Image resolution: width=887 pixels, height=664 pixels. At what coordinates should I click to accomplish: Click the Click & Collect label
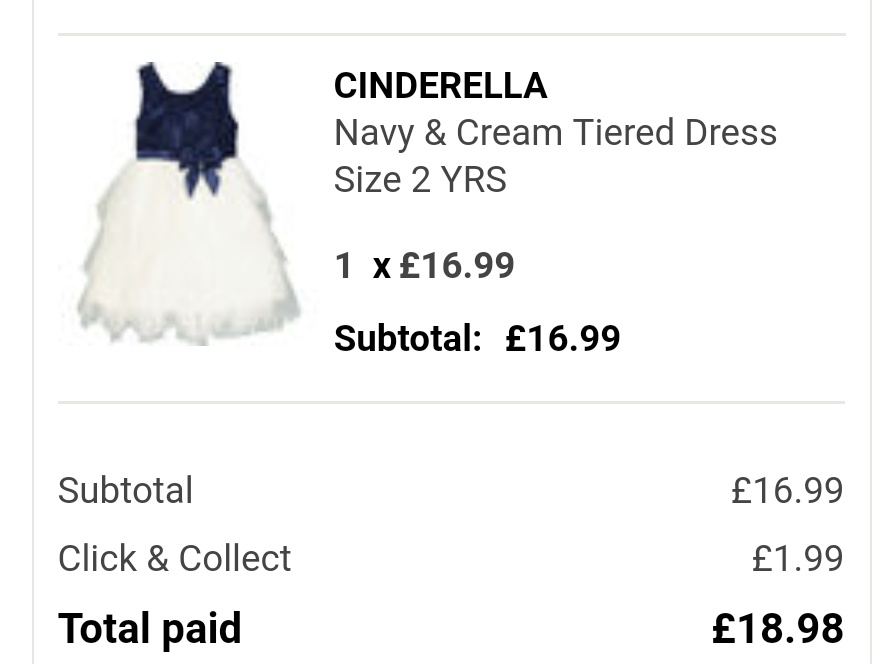[174, 559]
